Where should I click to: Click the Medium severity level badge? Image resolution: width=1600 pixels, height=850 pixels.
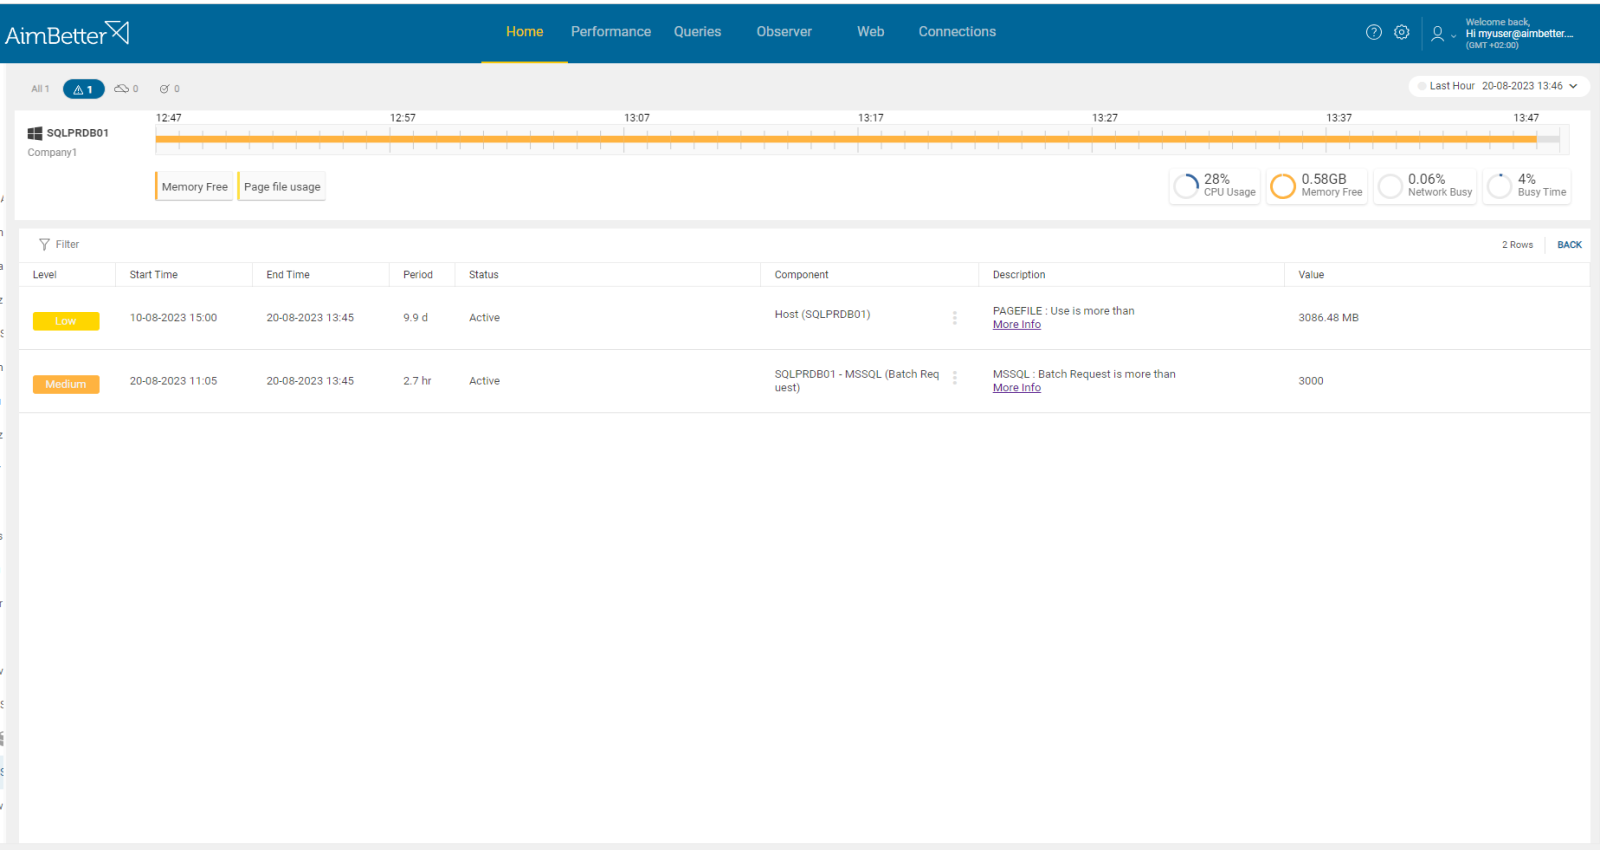[x=66, y=384]
